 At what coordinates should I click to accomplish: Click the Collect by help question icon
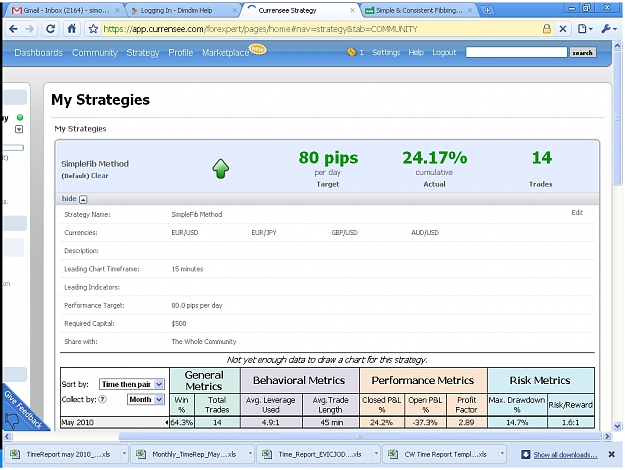(102, 399)
